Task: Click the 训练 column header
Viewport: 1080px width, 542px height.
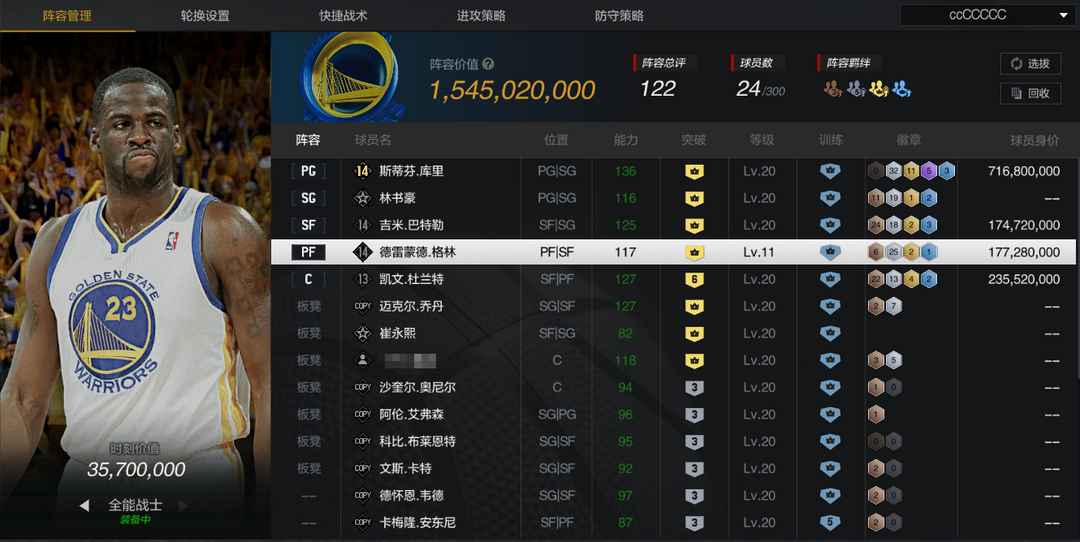Action: [831, 140]
